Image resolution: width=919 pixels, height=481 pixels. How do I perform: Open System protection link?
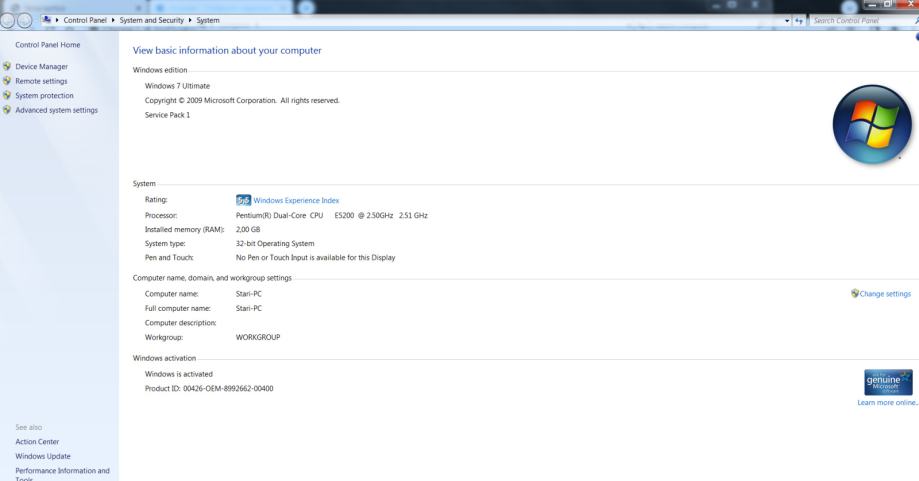coord(45,95)
